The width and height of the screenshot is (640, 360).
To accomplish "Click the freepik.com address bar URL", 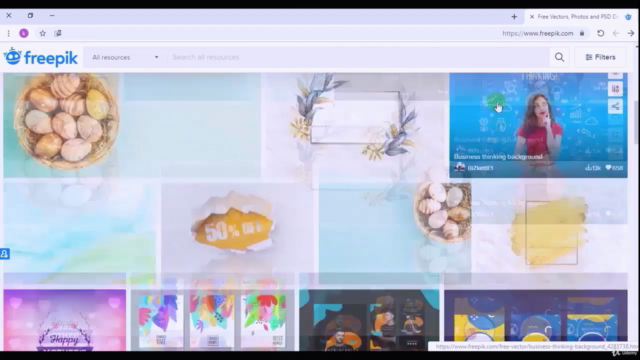I will pos(538,33).
